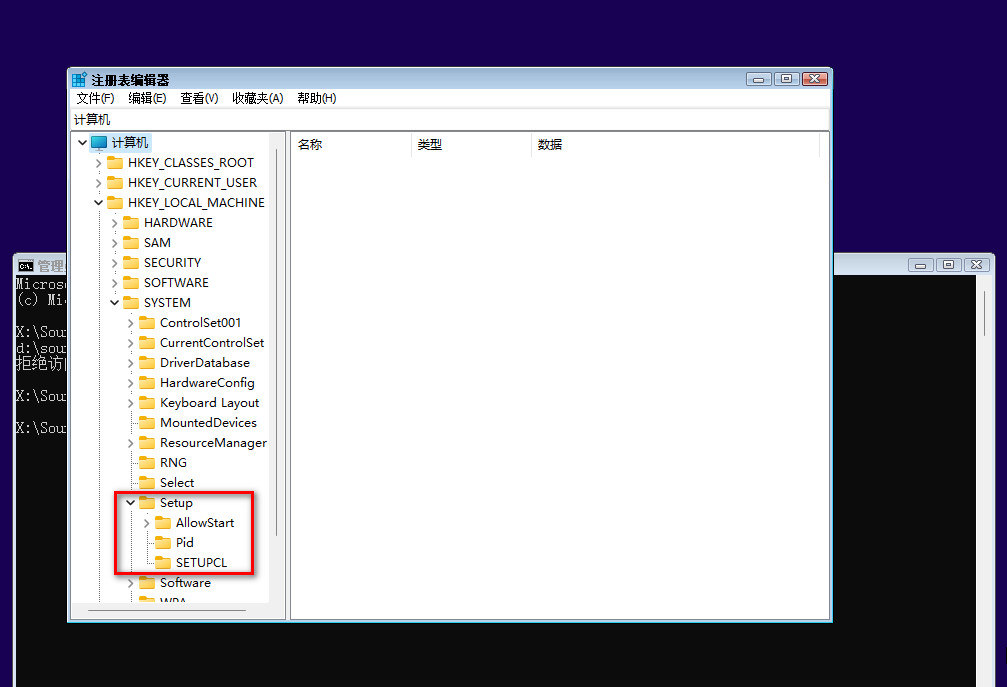Click the command prompt window icon
The image size is (1007, 687).
pos(26,266)
